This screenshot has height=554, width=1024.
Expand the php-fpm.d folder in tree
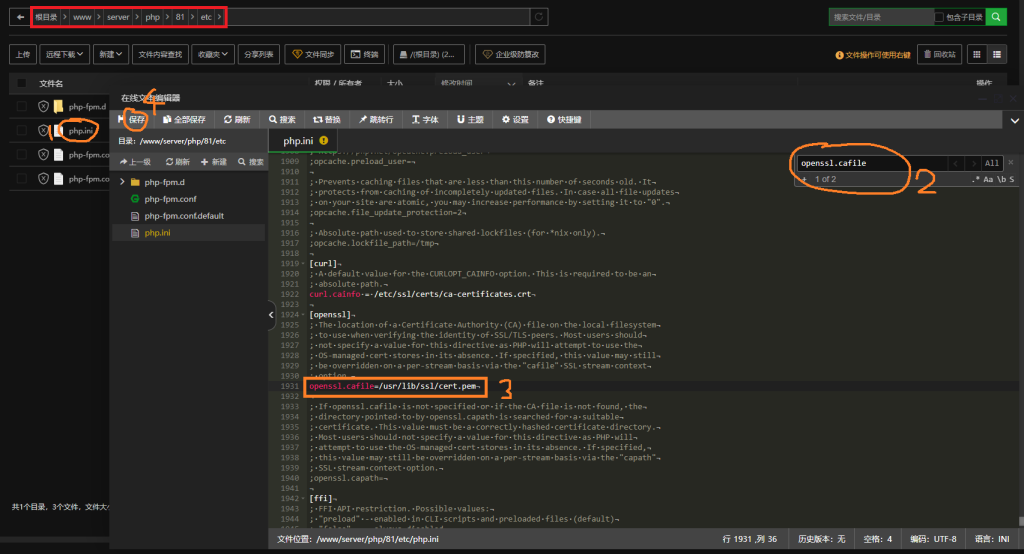pyautogui.click(x=122, y=182)
